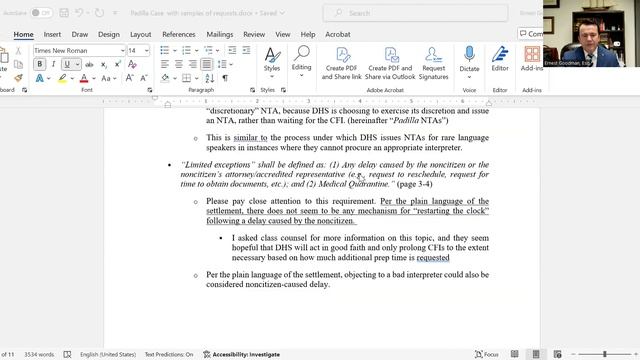This screenshot has width=640, height=360.
Task: Toggle Show/Hide paragraph marks
Action: [x=225, y=78]
